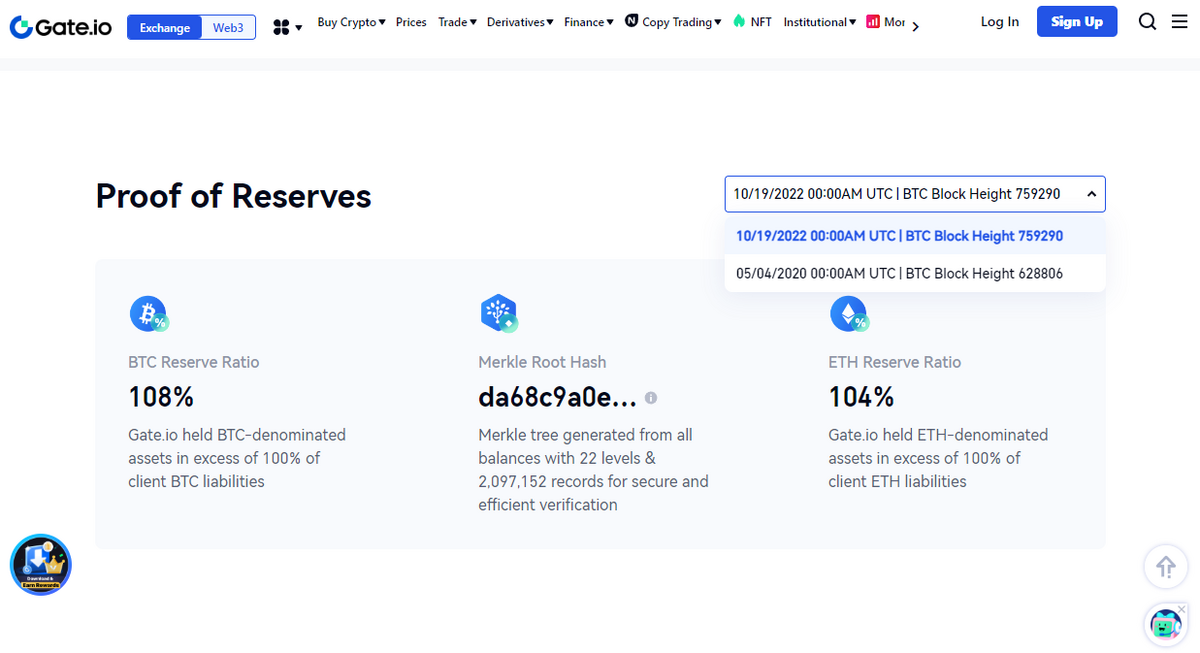Expand the Copy Trading menu
Image resolution: width=1200 pixels, height=653 pixels.
pos(673,22)
